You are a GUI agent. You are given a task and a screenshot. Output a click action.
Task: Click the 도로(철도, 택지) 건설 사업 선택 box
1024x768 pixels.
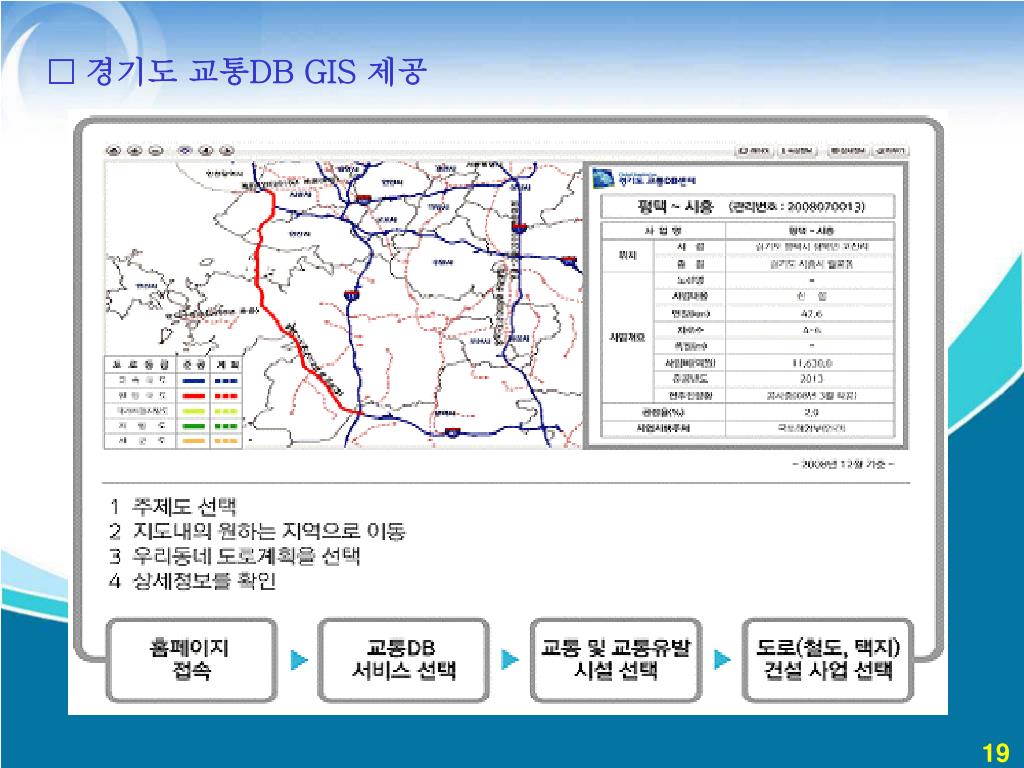coord(827,660)
